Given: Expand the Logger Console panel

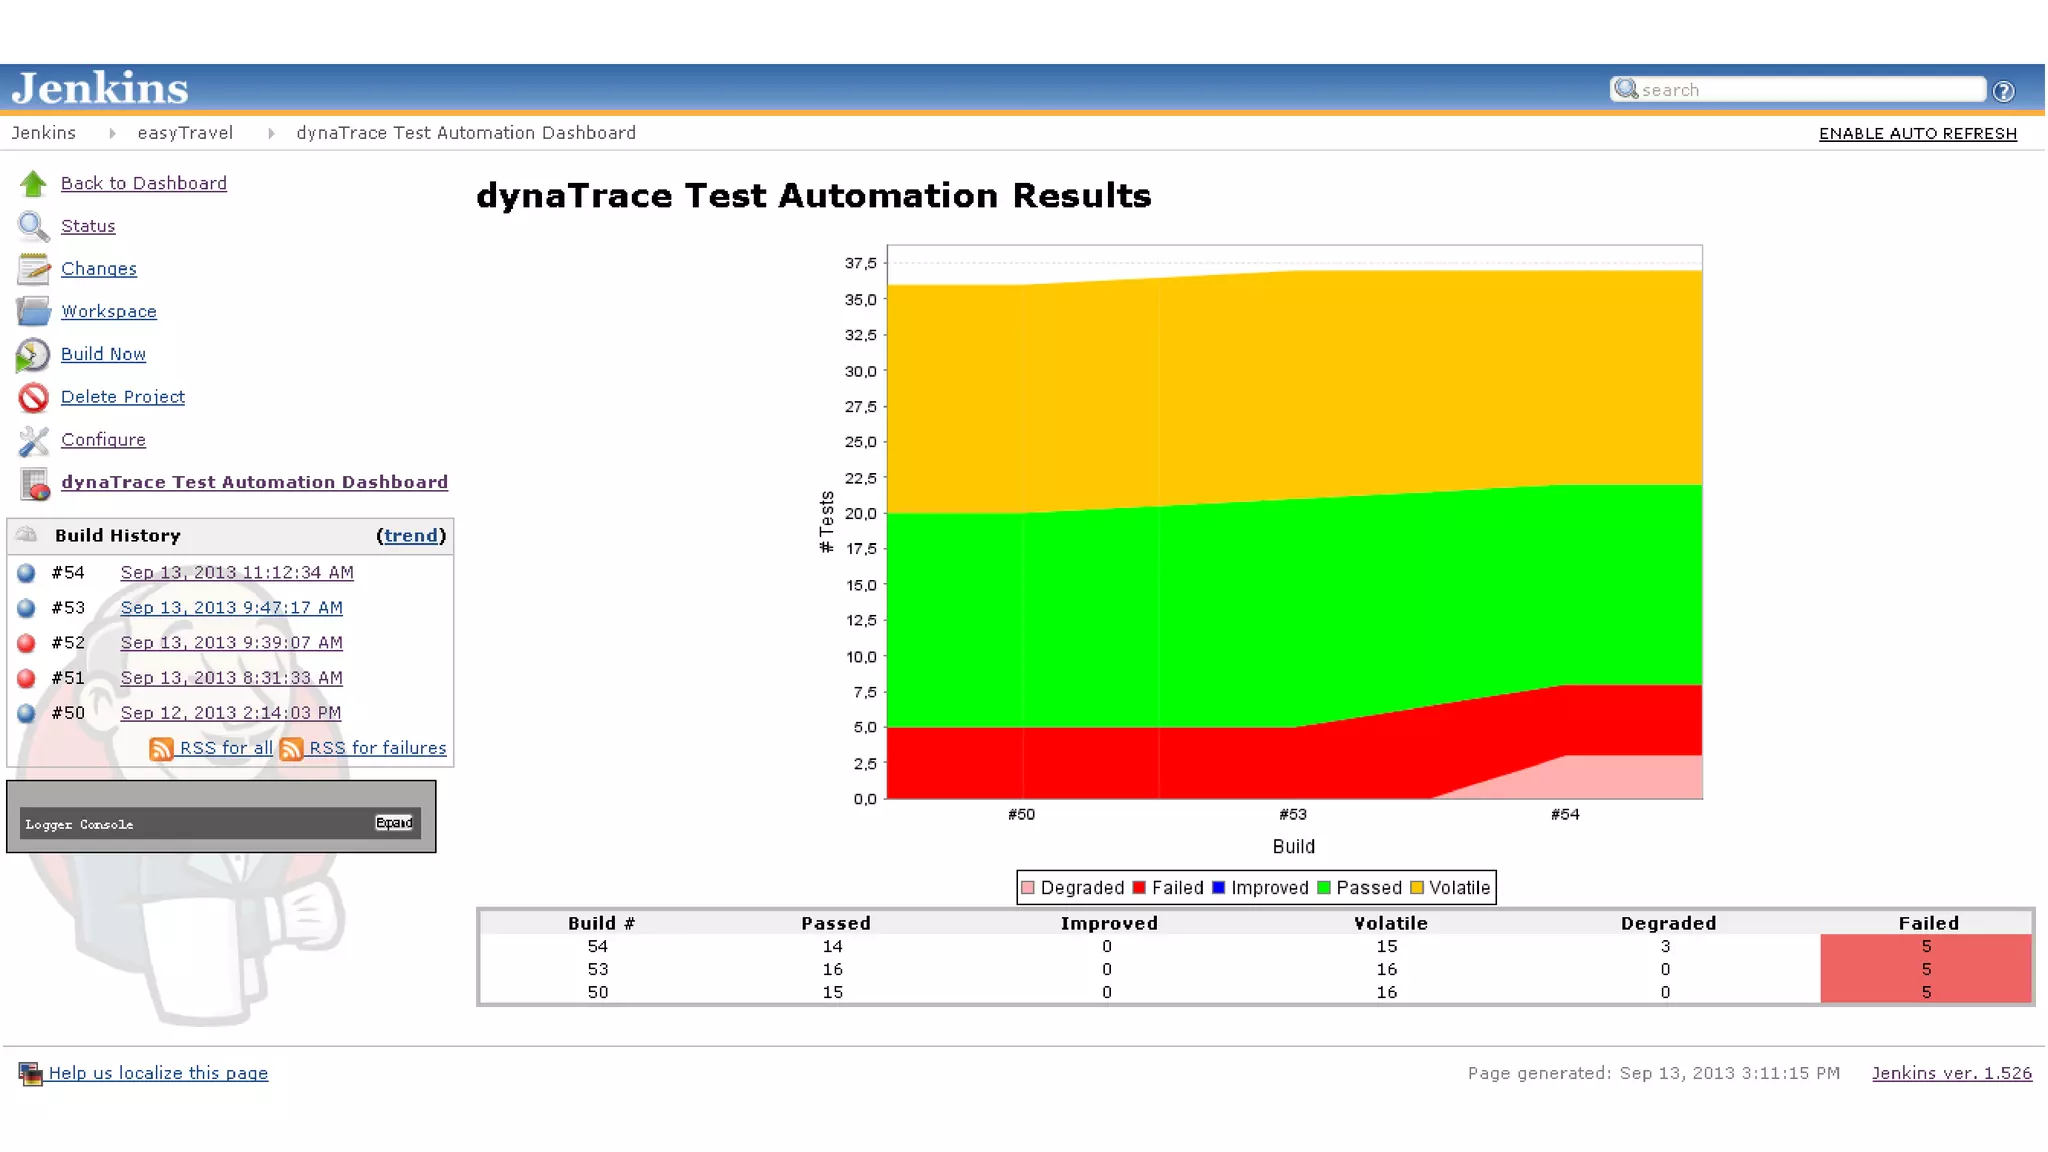Looking at the screenshot, I should (x=393, y=823).
